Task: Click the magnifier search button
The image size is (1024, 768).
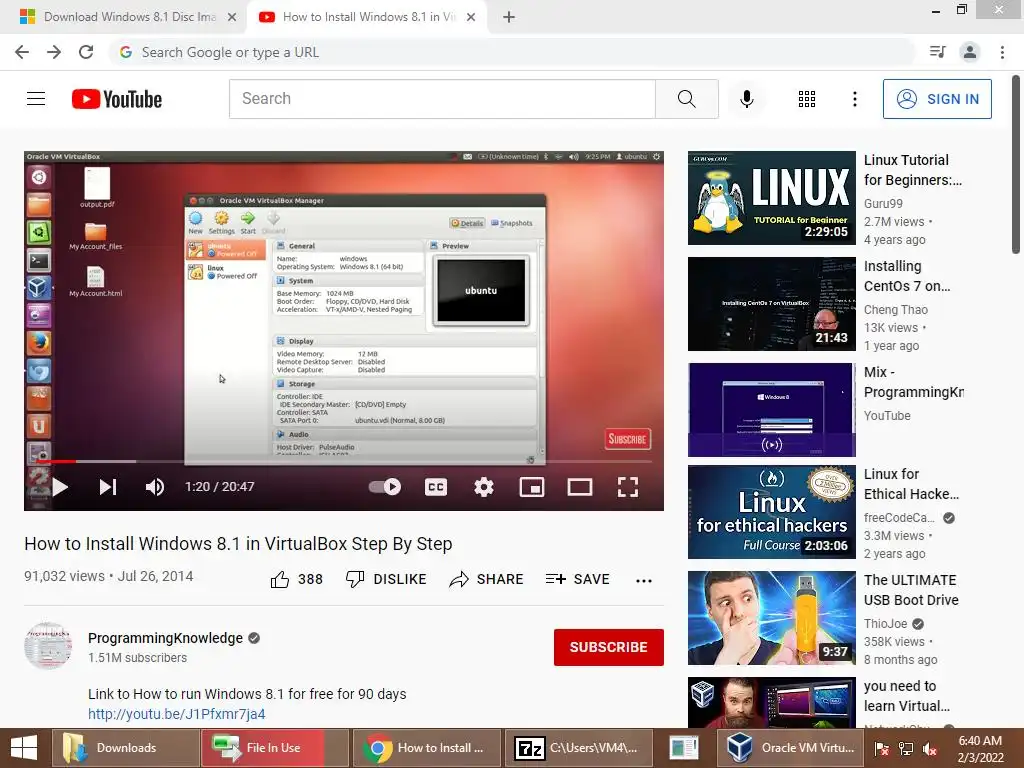Action: (686, 99)
